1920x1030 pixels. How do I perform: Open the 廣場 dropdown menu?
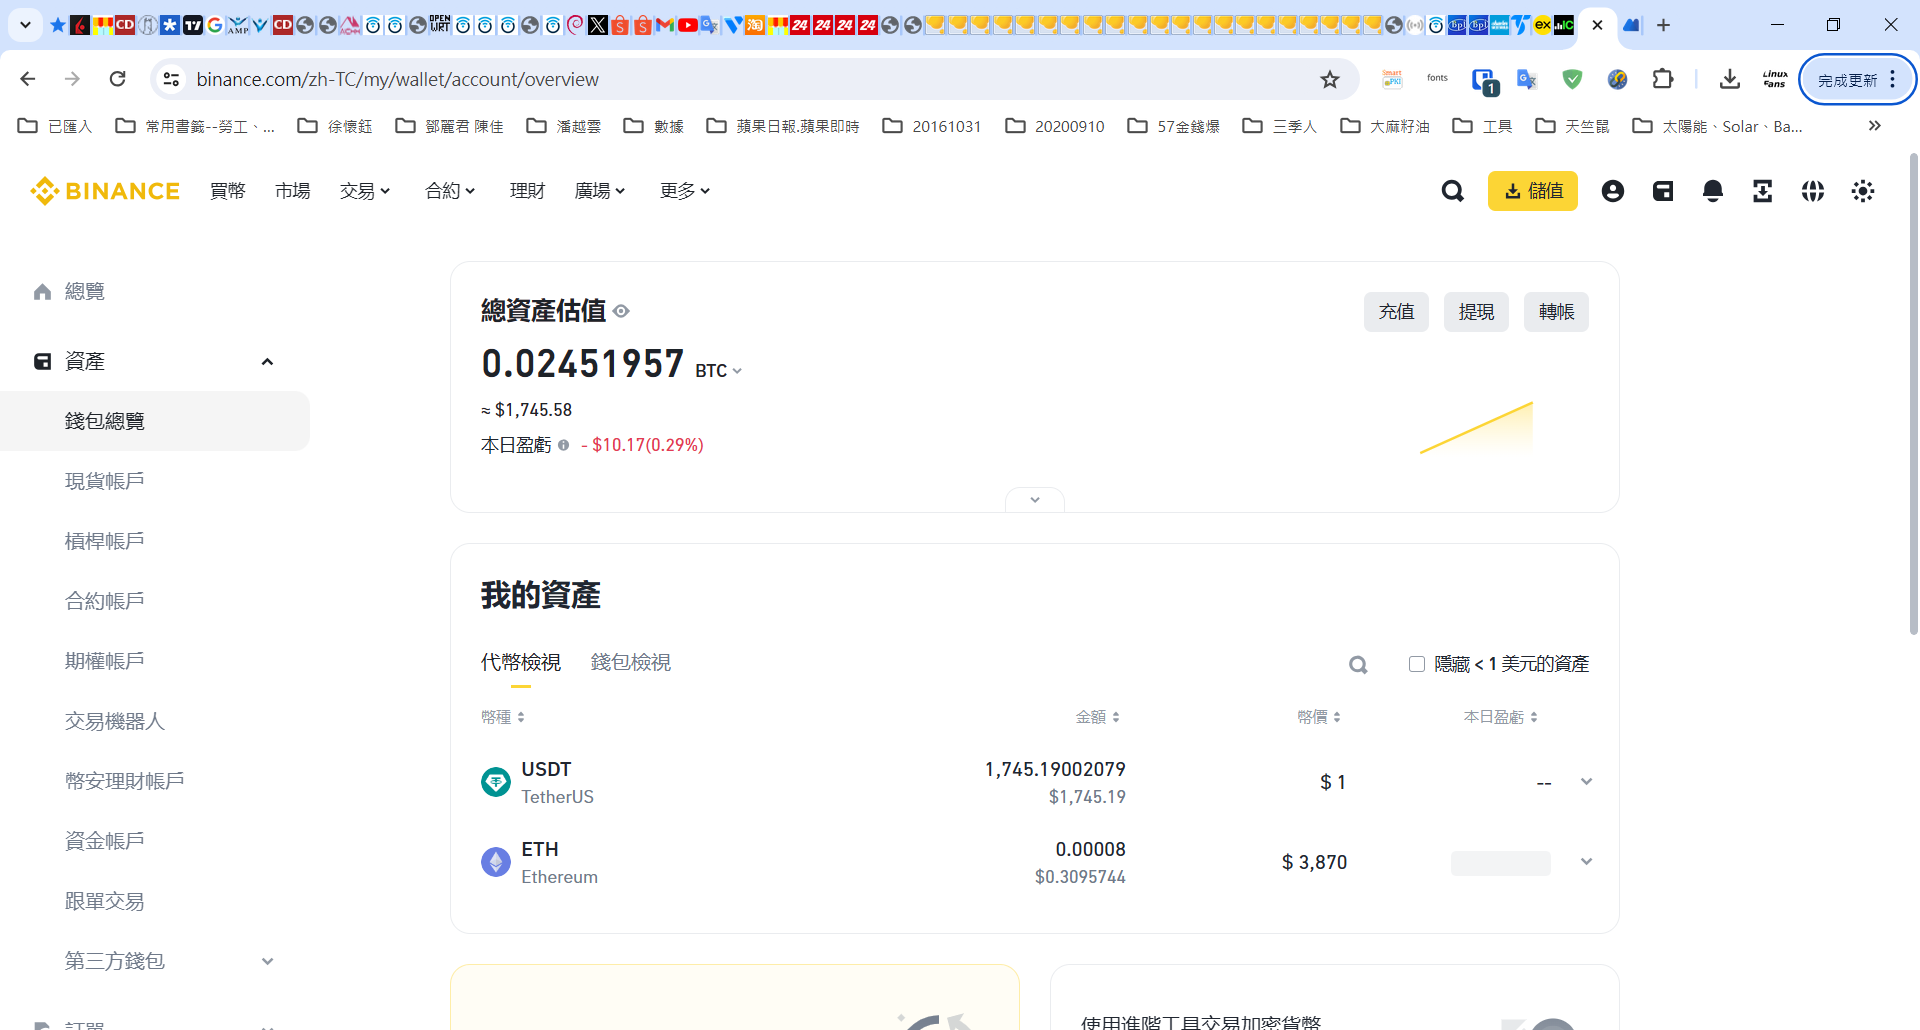click(x=600, y=191)
